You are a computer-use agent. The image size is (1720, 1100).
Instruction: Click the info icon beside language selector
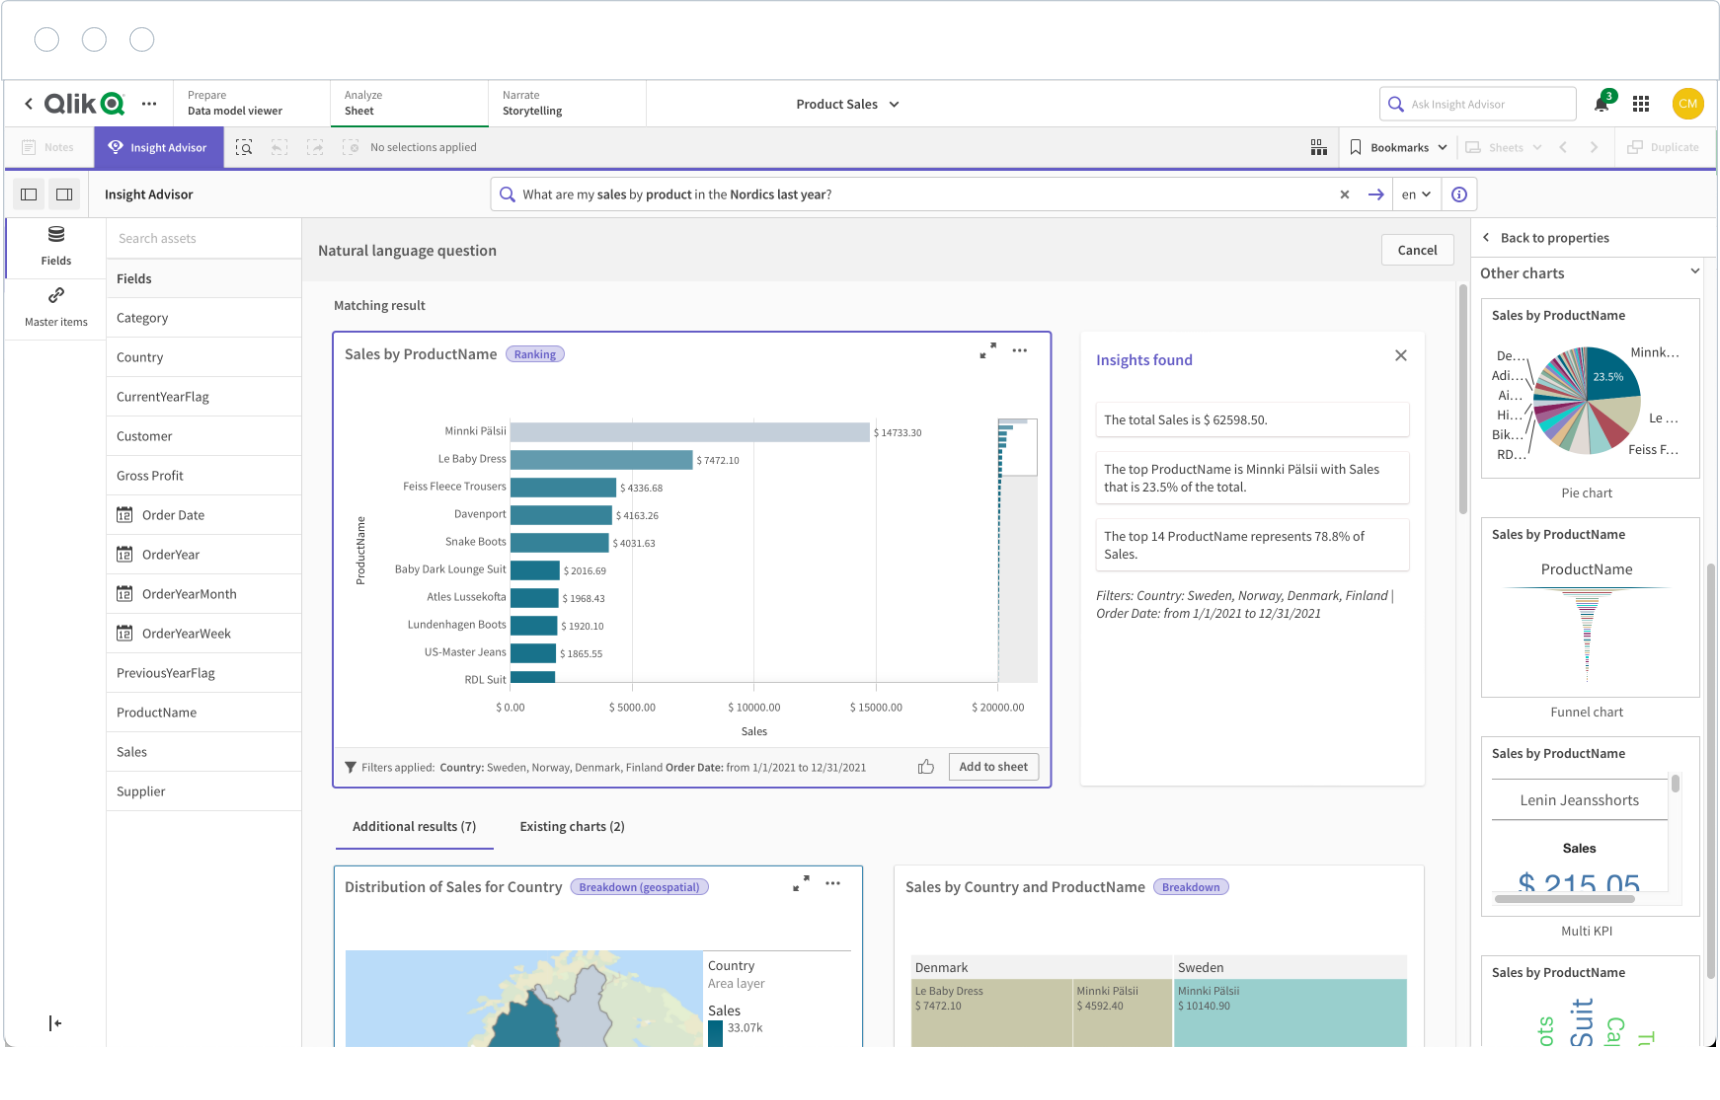(x=1459, y=195)
